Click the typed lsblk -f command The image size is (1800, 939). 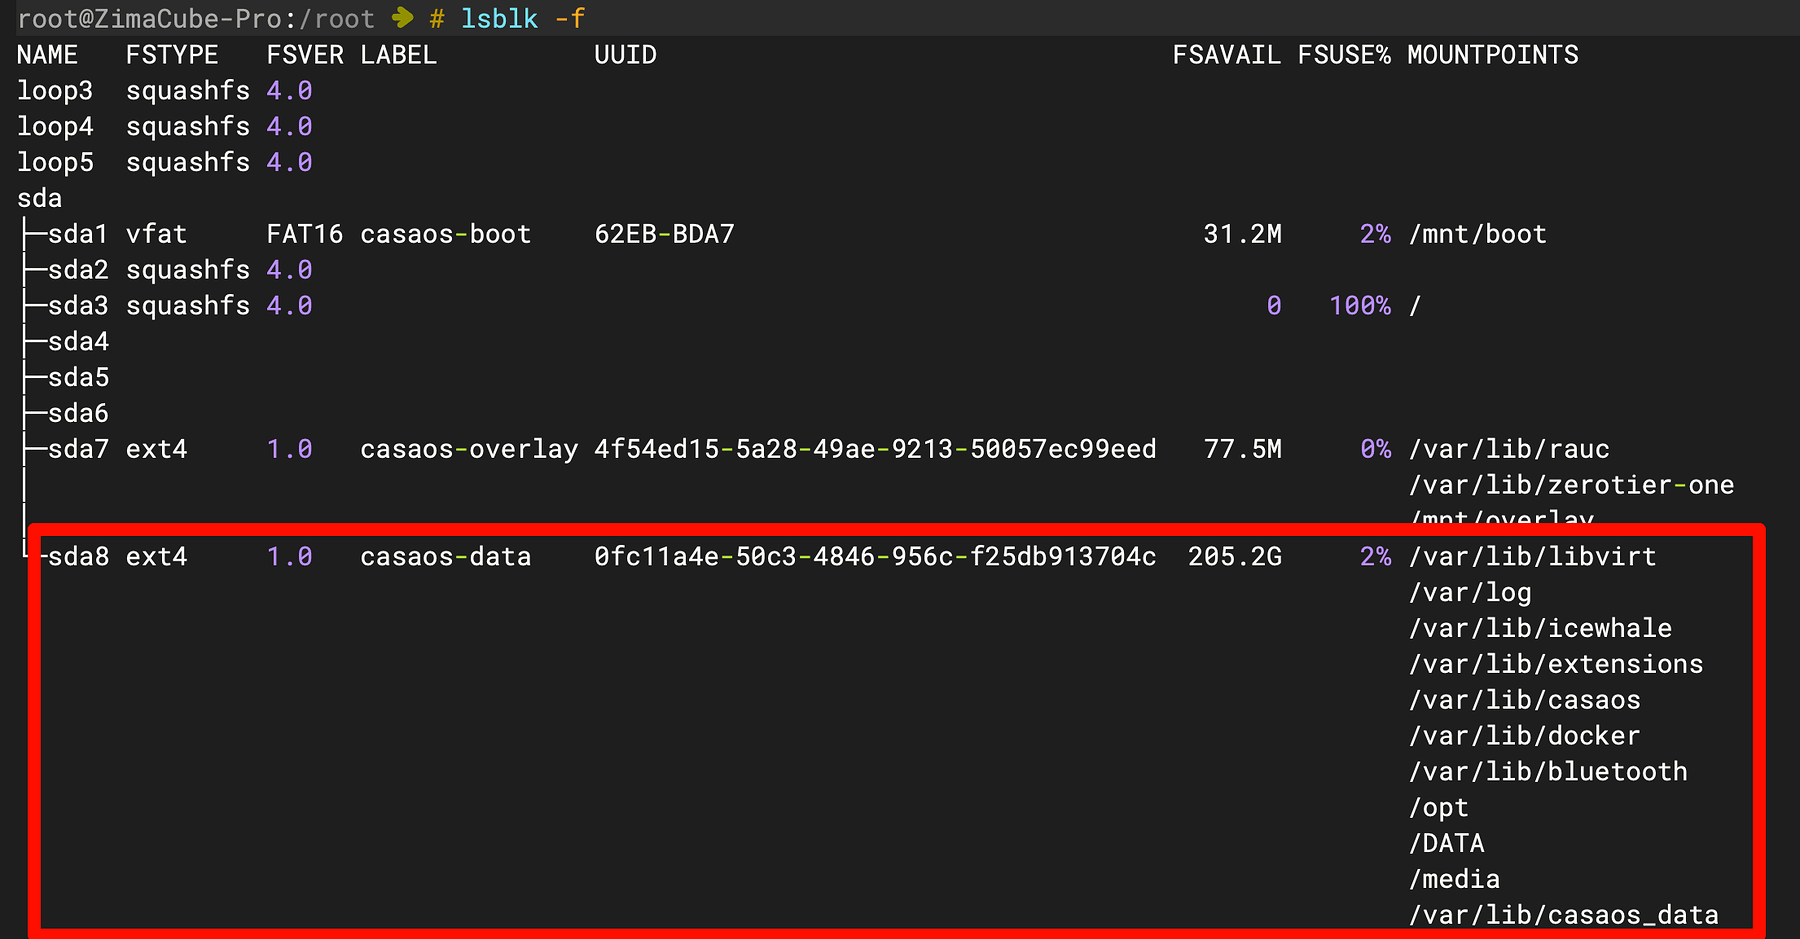click(522, 18)
